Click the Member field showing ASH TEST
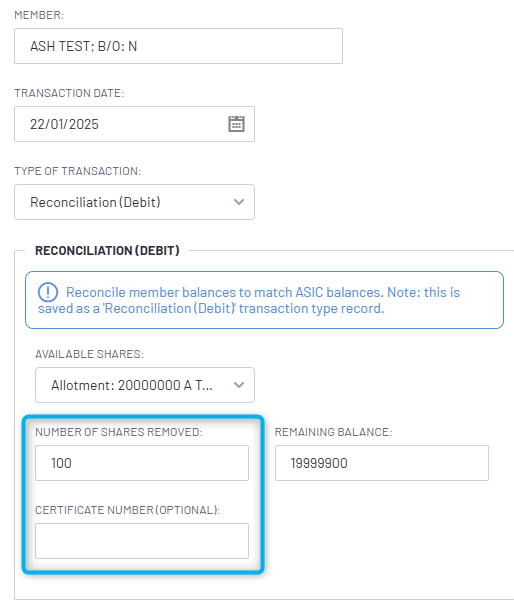This screenshot has height=607, width=514. coord(178,46)
